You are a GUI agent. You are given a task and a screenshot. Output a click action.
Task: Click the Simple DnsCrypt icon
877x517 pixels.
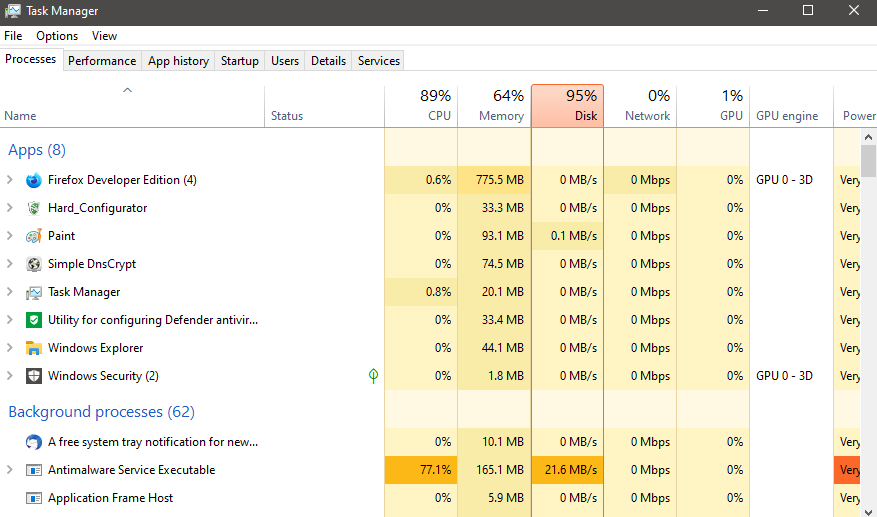(34, 264)
